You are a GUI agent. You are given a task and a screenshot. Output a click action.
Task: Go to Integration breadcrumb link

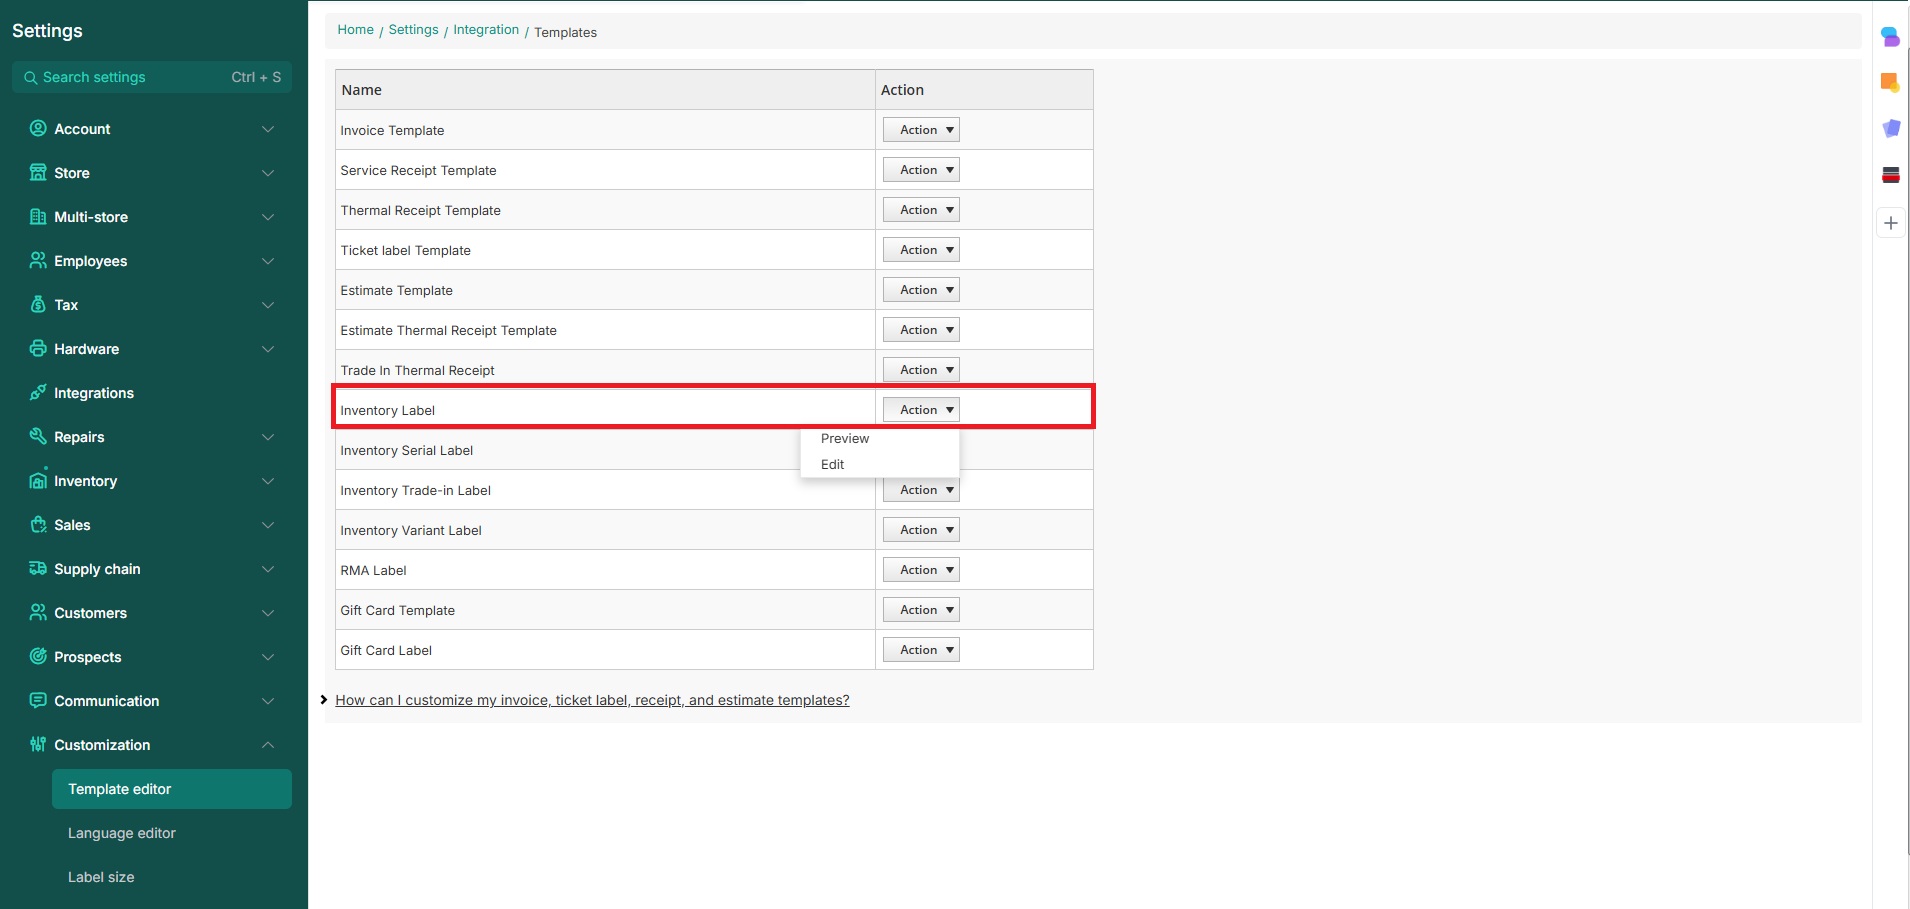click(x=486, y=30)
